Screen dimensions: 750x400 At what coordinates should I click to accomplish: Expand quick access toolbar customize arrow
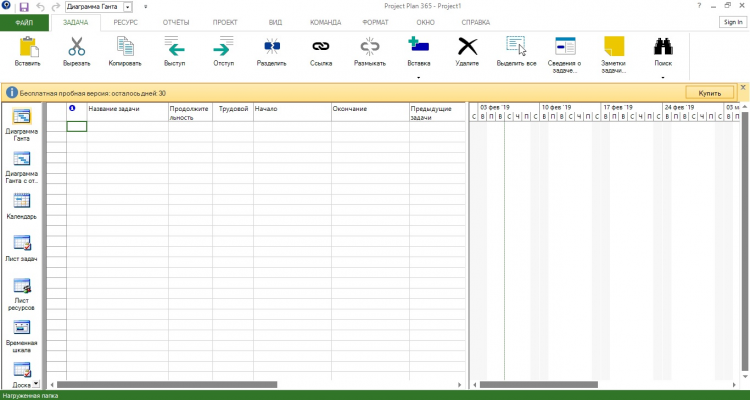click(145, 7)
